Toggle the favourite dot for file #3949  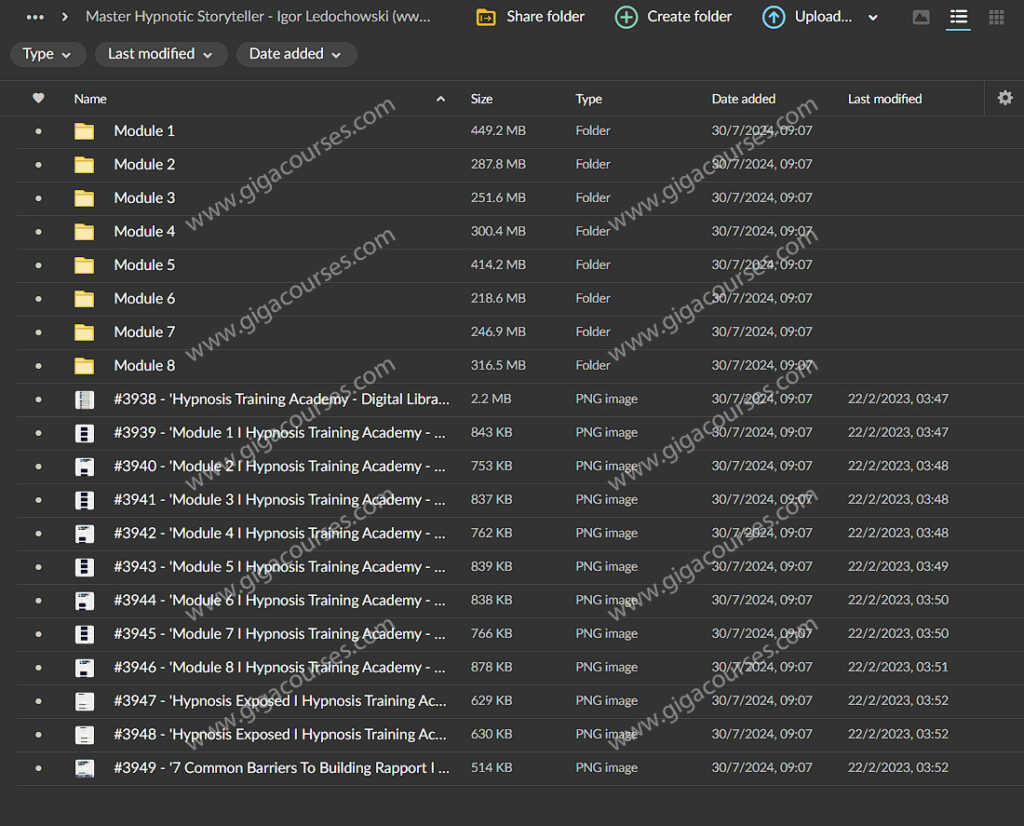[x=38, y=768]
